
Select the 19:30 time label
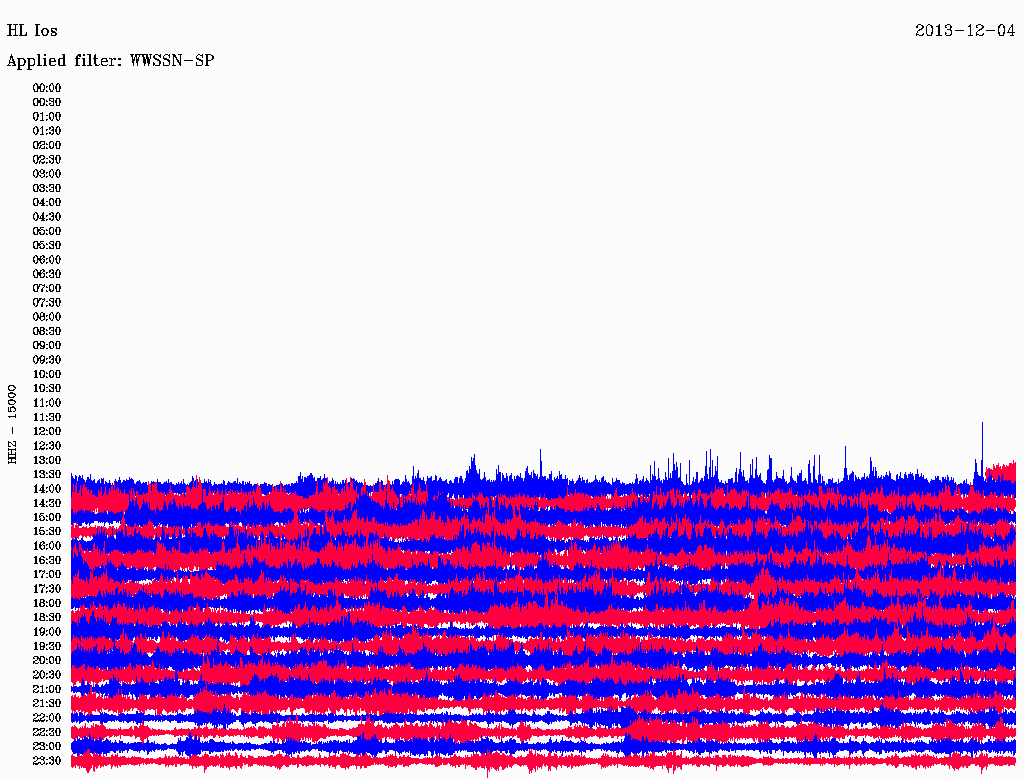point(47,646)
